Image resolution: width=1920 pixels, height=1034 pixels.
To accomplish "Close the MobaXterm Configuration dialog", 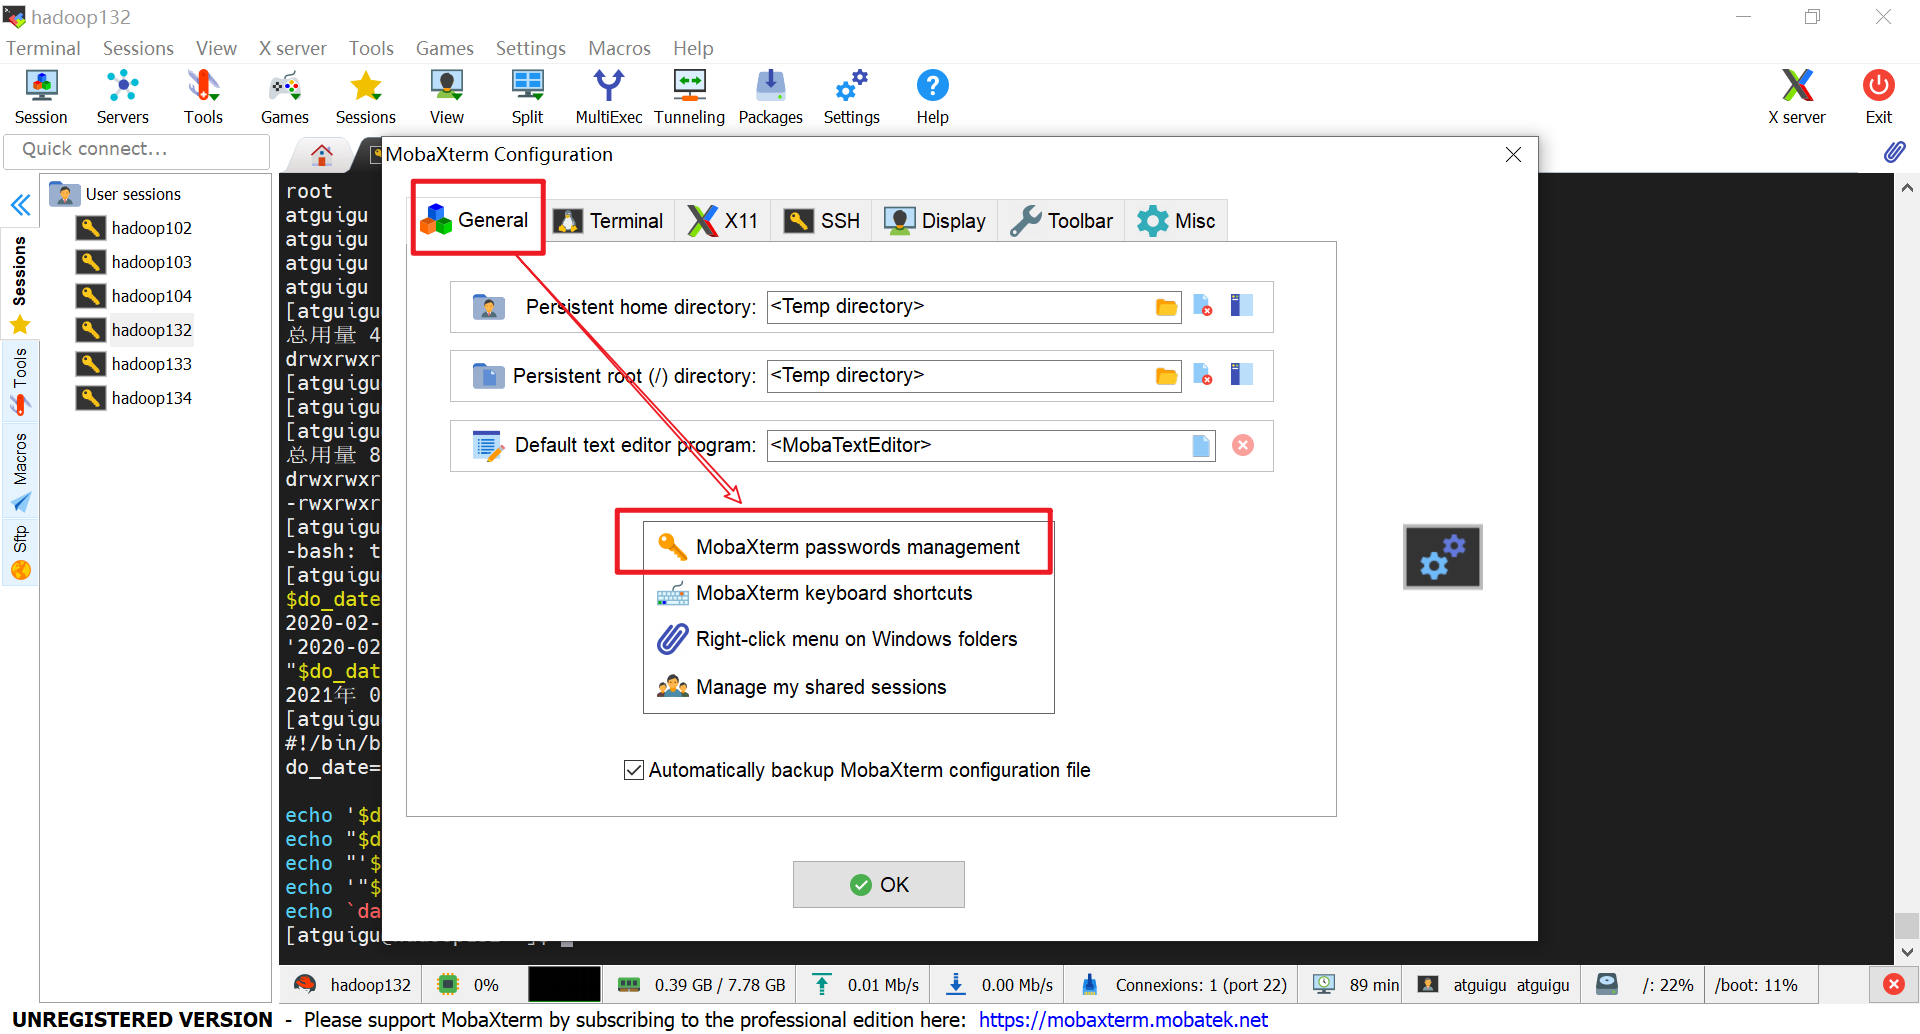I will [x=1513, y=154].
